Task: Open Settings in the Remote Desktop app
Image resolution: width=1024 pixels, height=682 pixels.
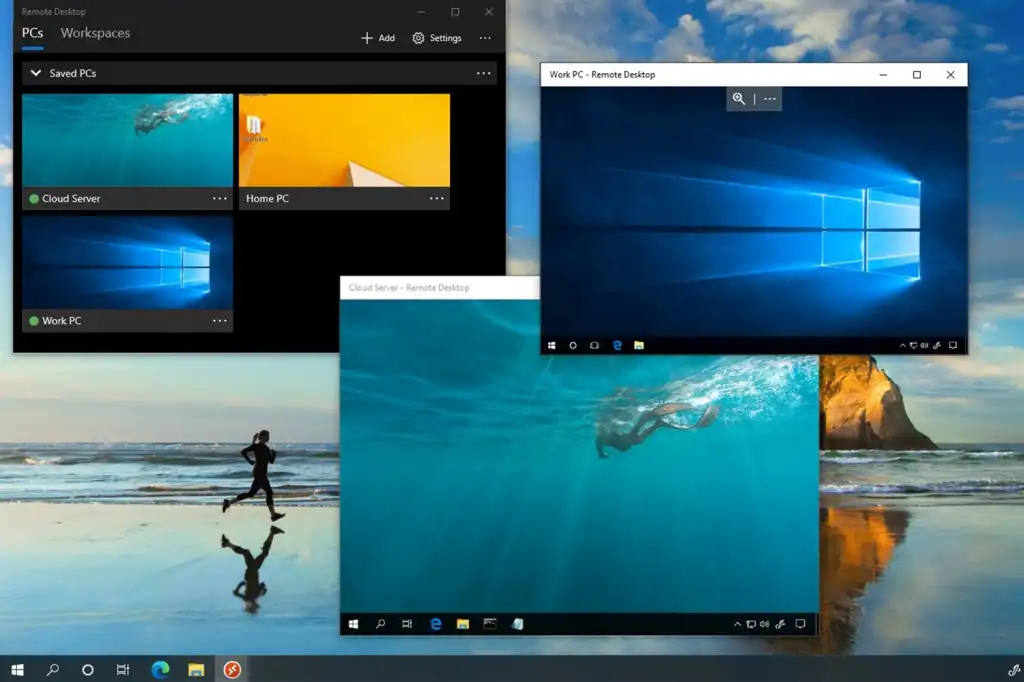Action: (437, 38)
